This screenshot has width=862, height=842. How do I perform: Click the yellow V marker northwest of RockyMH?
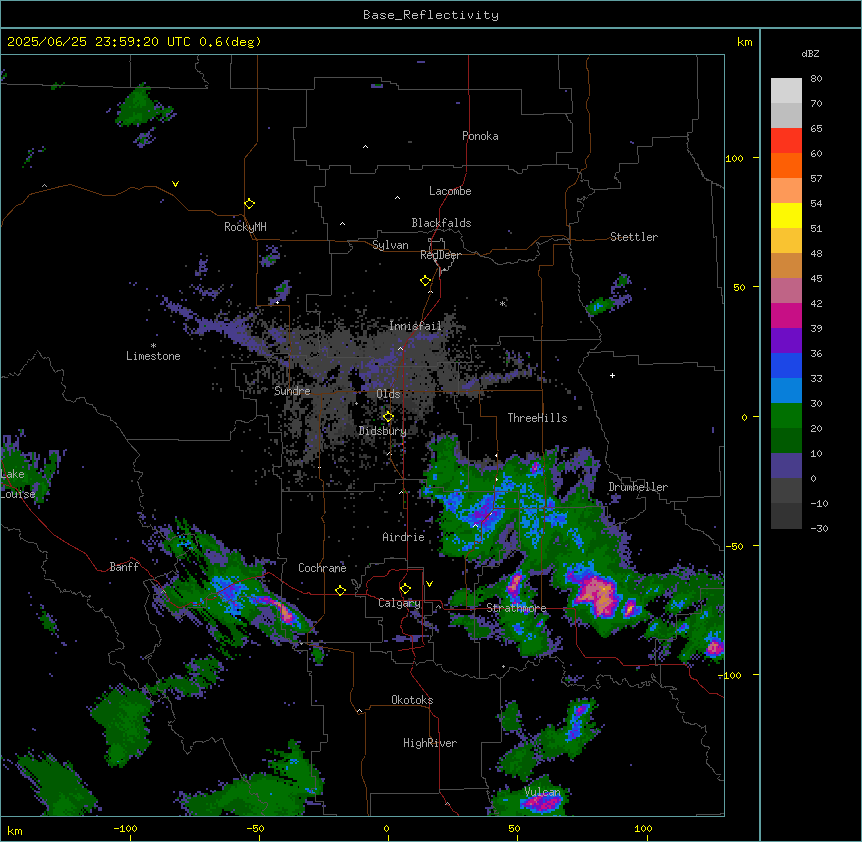click(175, 184)
